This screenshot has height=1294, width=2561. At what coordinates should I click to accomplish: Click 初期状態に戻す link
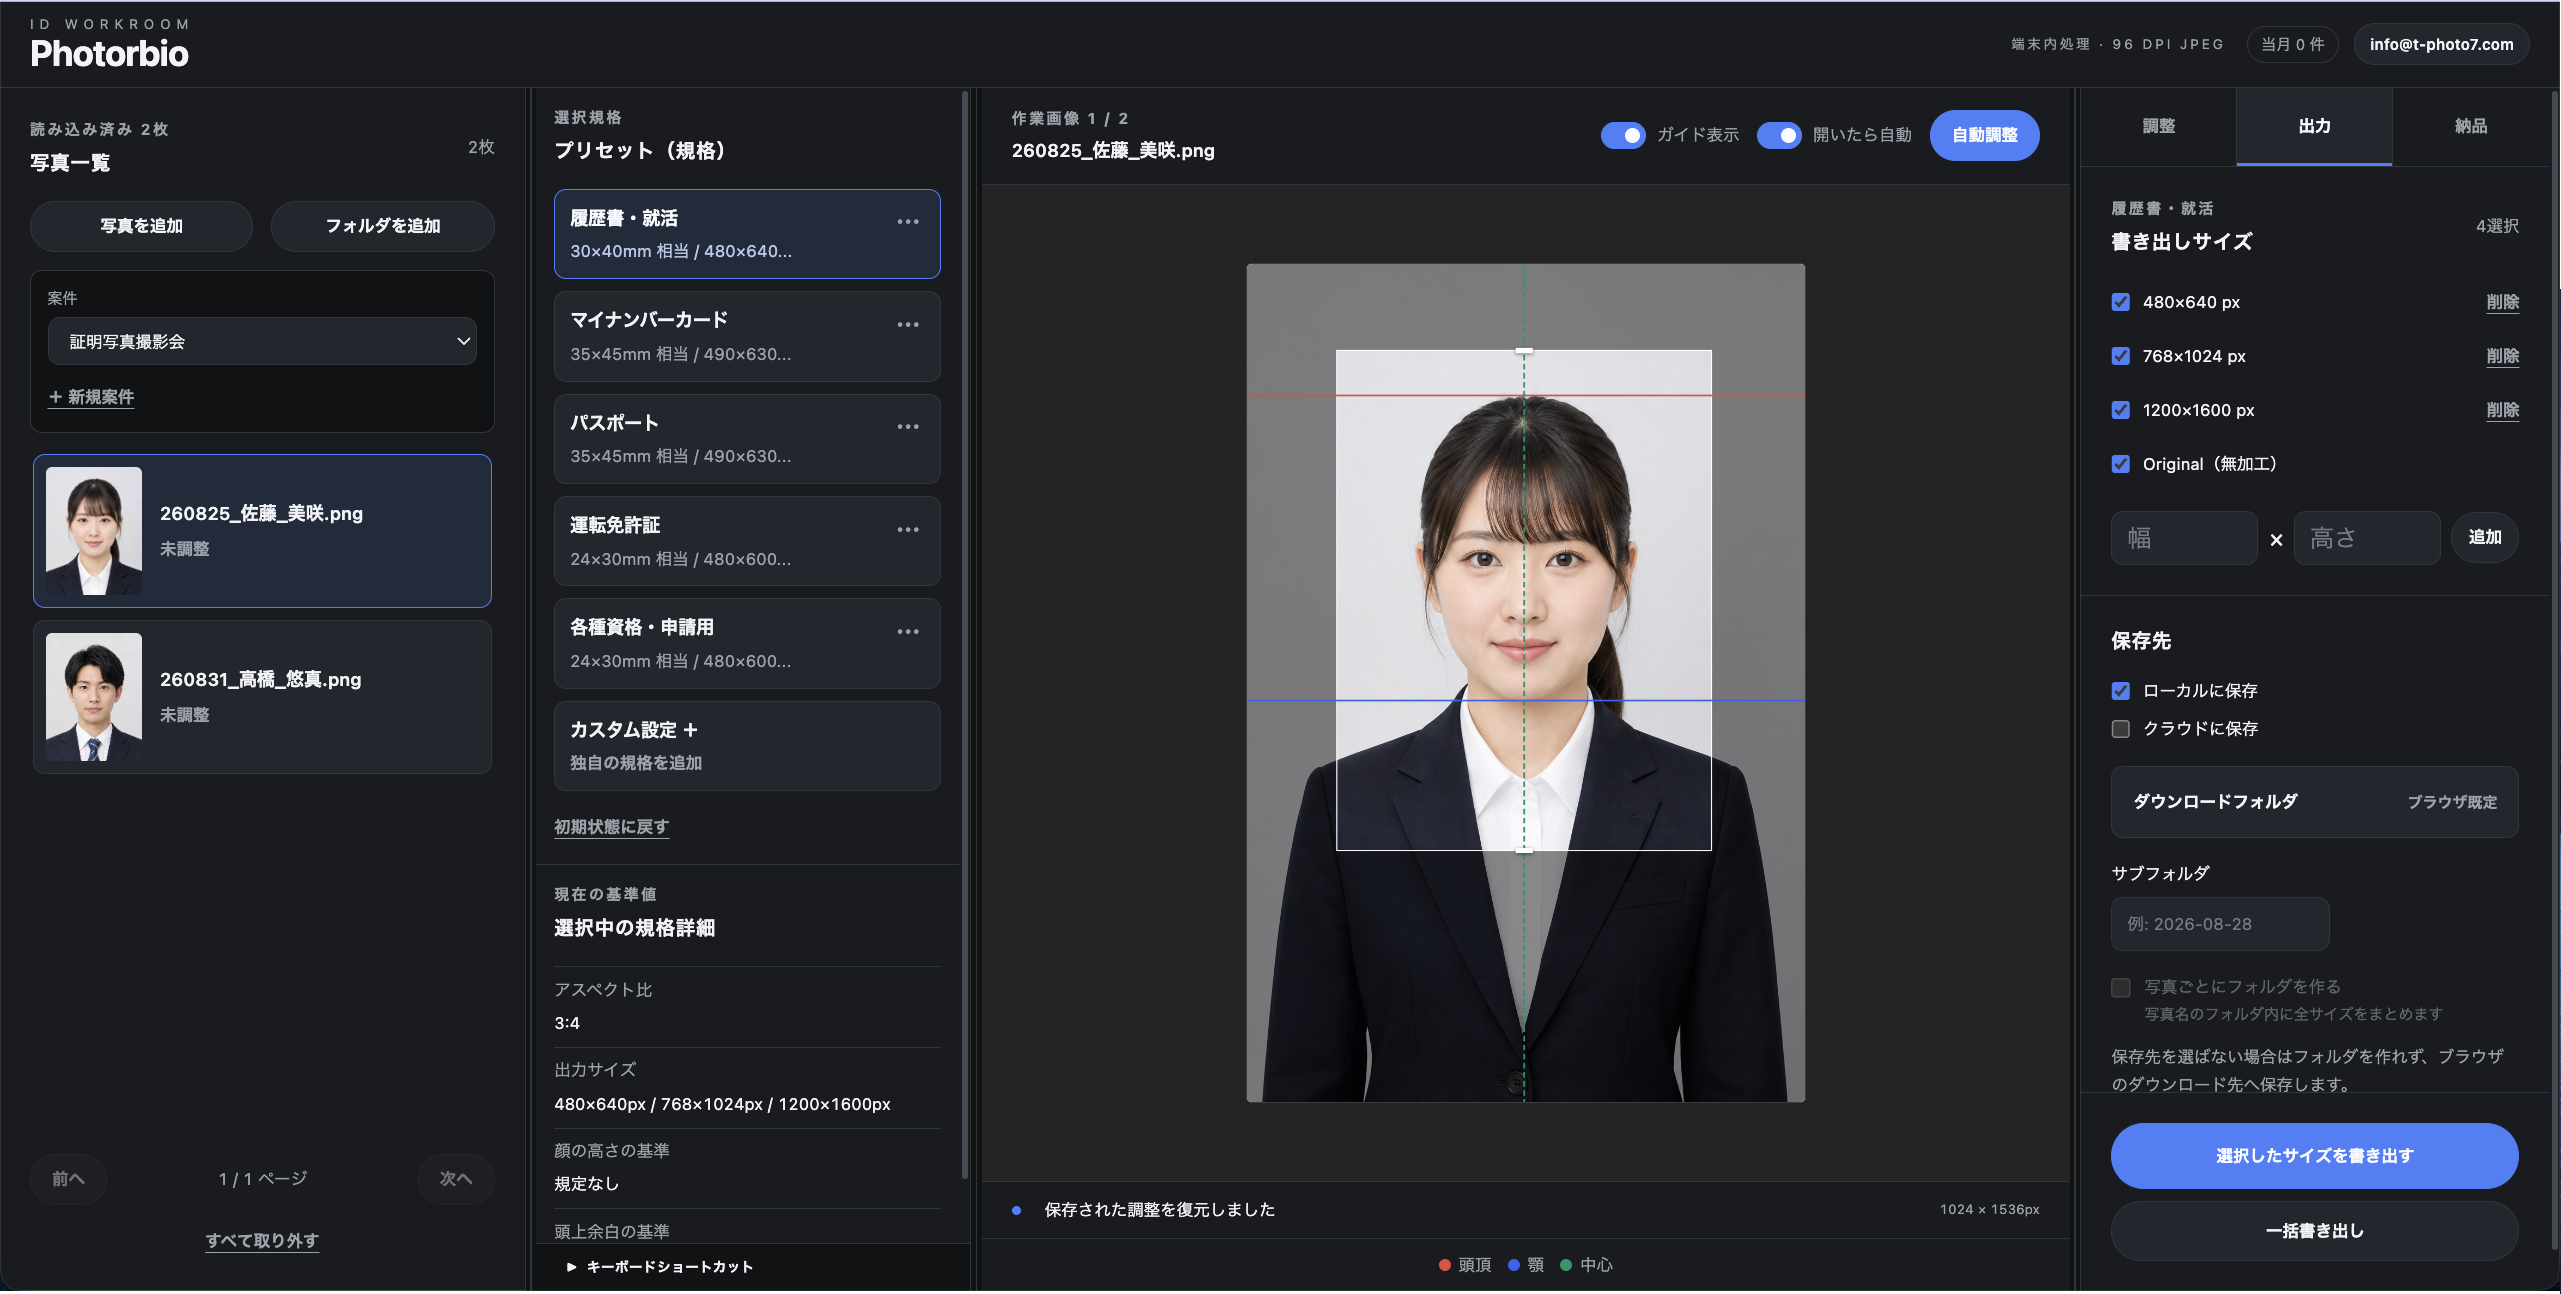(x=611, y=827)
